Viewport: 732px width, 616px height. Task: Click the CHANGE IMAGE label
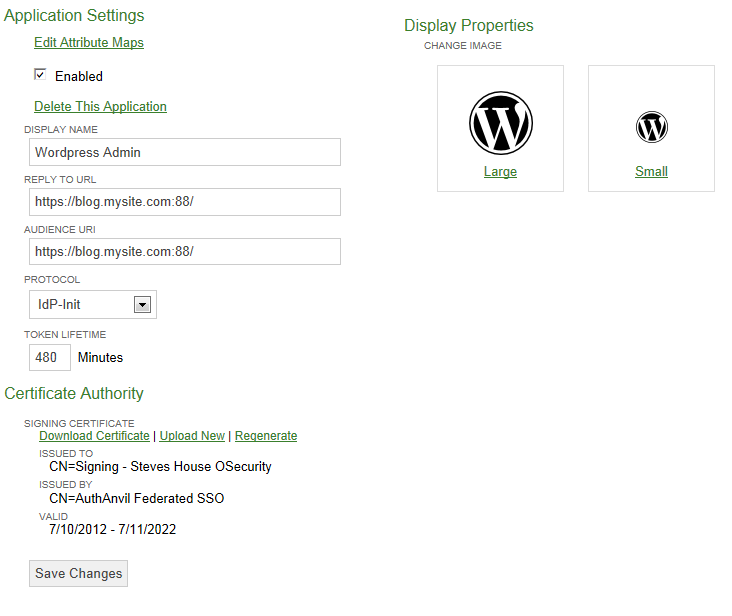(463, 46)
